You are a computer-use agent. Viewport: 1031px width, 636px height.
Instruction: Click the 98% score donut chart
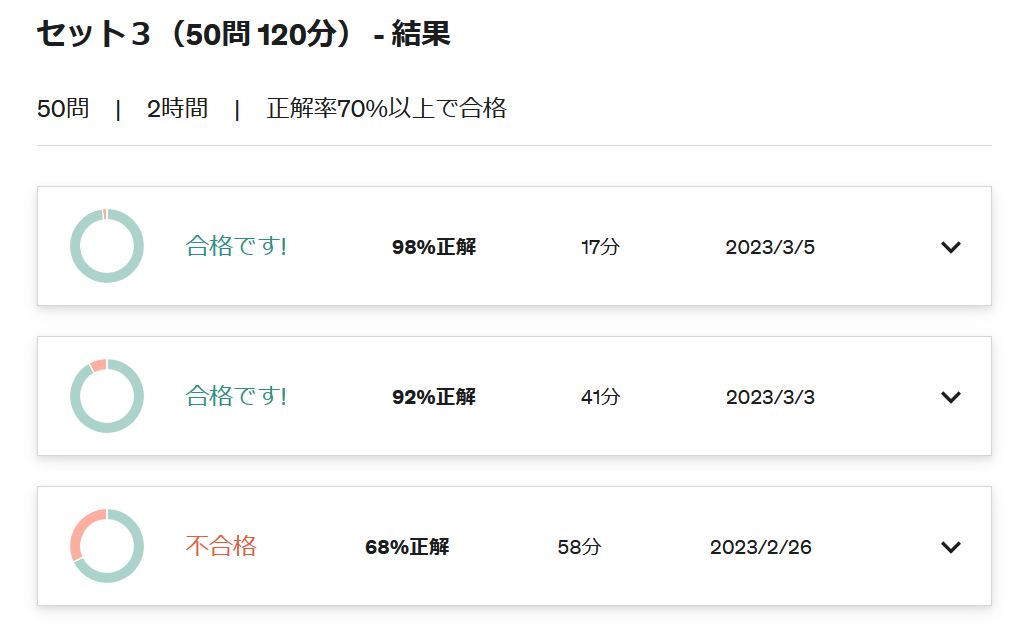click(107, 246)
